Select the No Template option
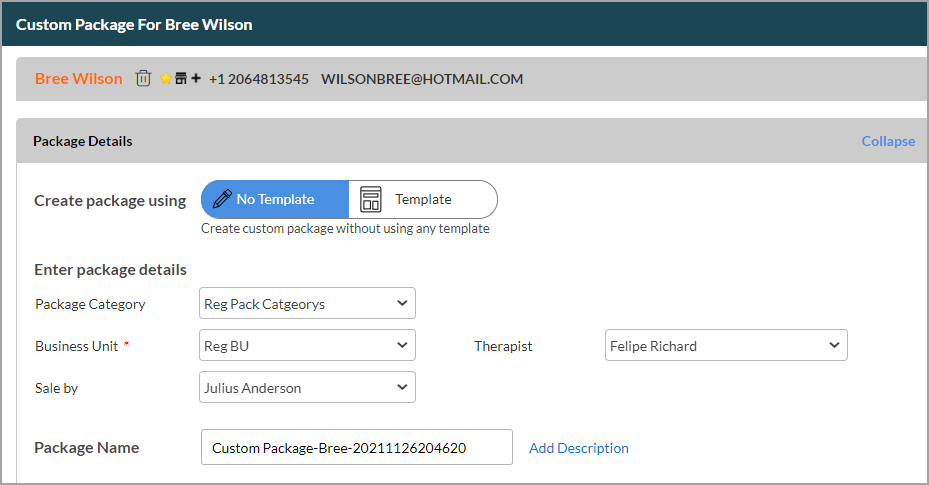This screenshot has height=485, width=929. click(275, 200)
